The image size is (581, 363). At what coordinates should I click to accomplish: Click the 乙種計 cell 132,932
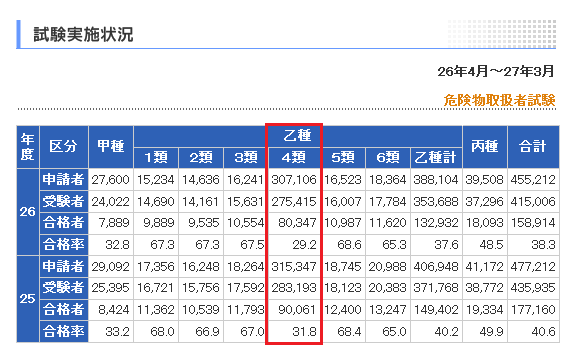[436, 223]
